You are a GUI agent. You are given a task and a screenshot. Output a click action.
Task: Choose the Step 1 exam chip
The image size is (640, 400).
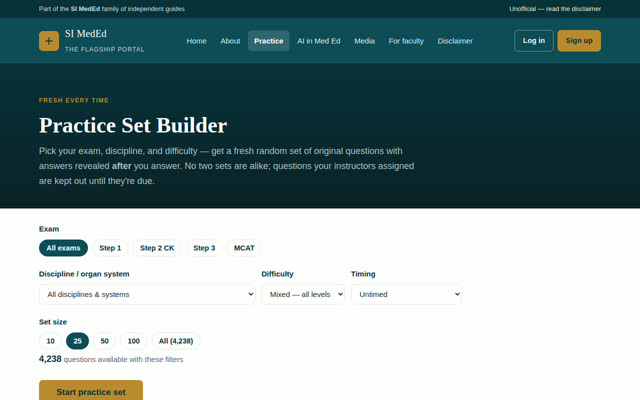110,248
